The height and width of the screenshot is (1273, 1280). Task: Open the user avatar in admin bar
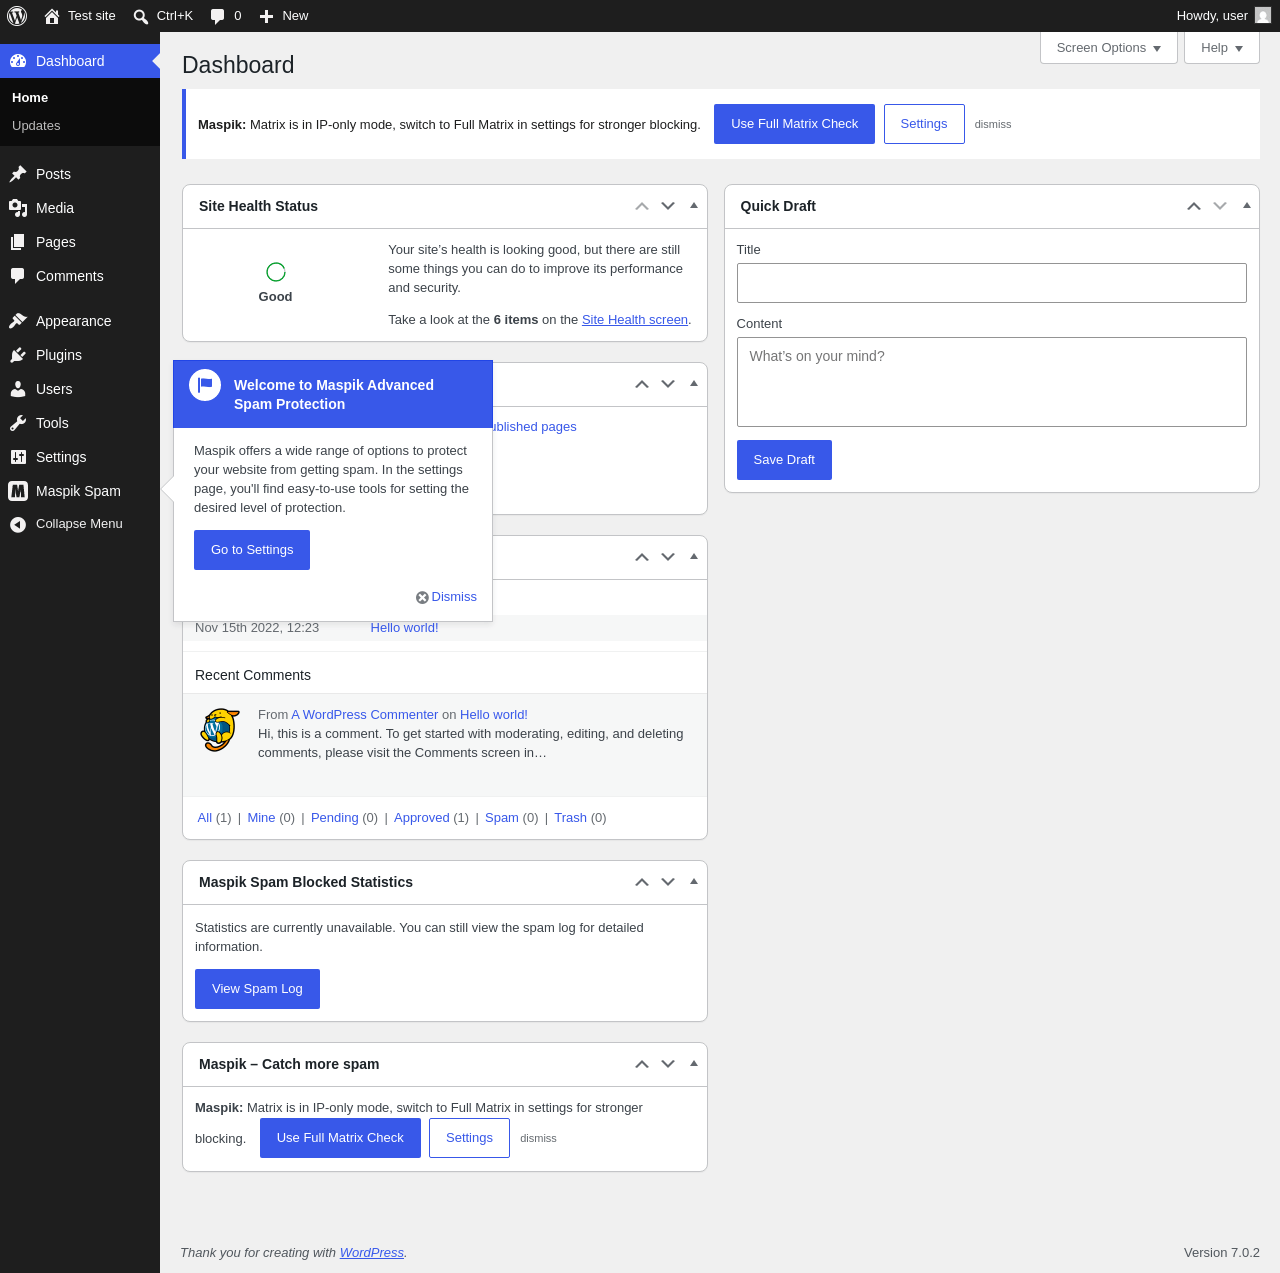(x=1263, y=15)
